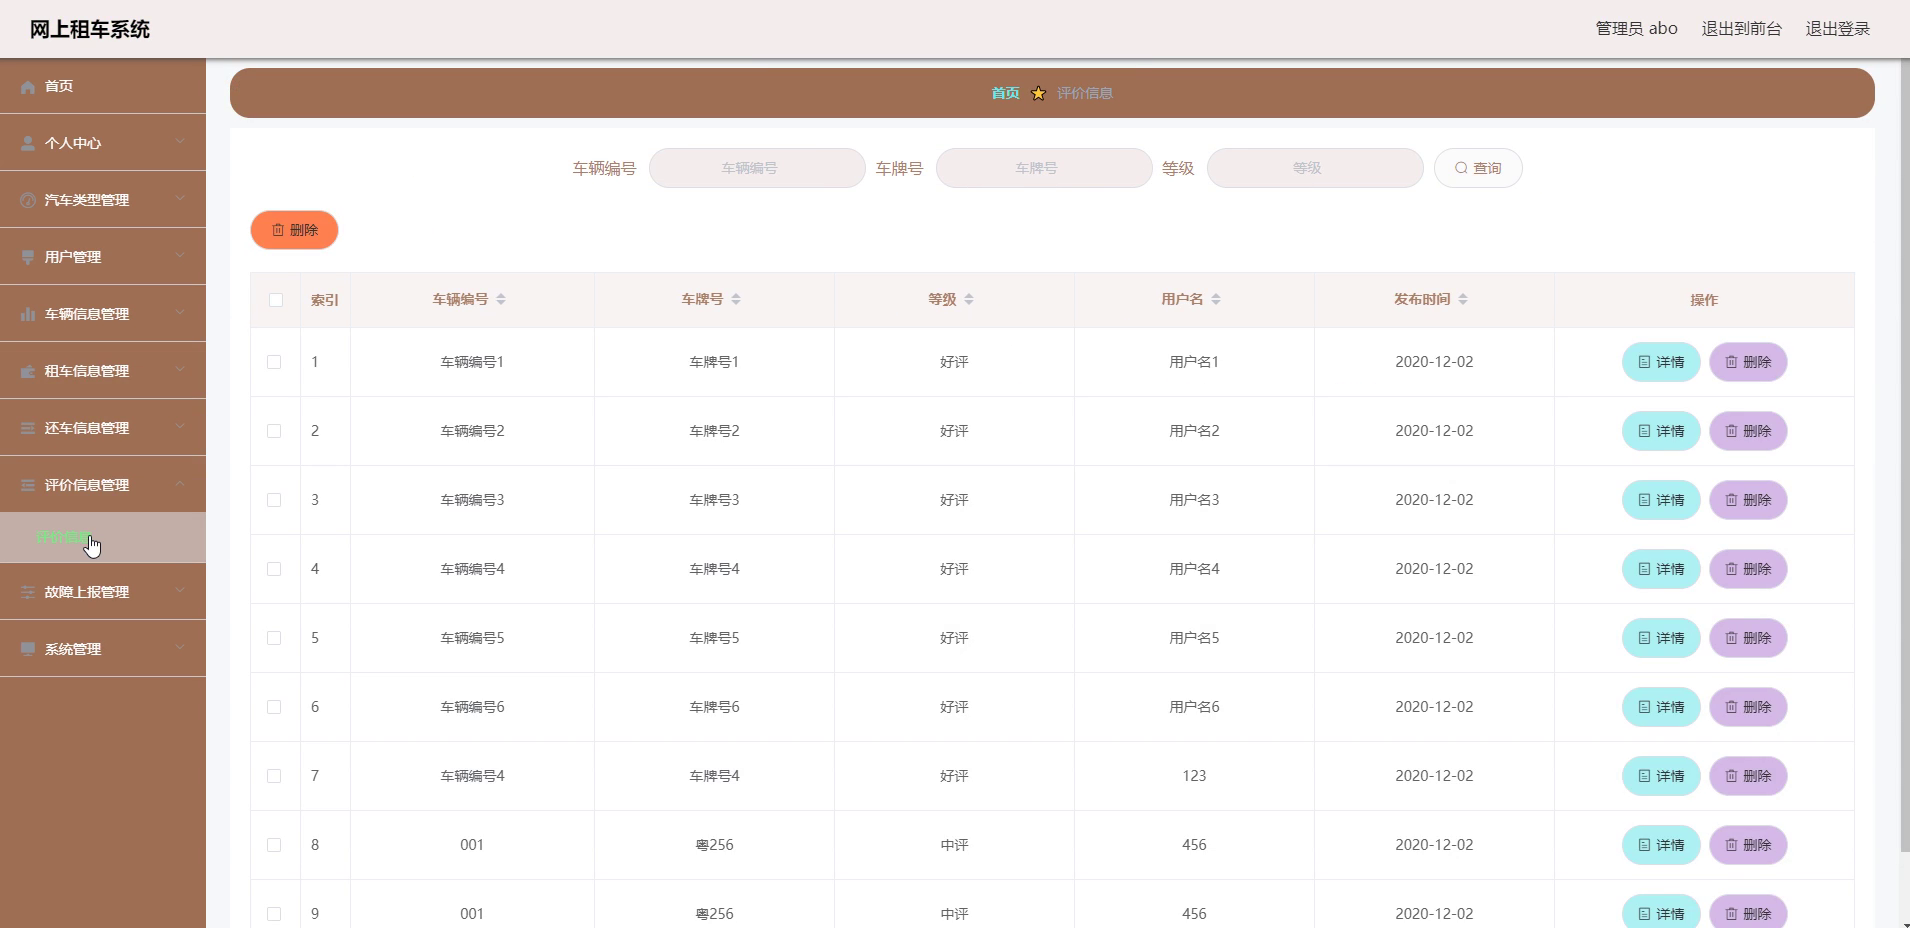Expand the 汽车类型管理 menu chevron
The image size is (1910, 928).
[180, 199]
